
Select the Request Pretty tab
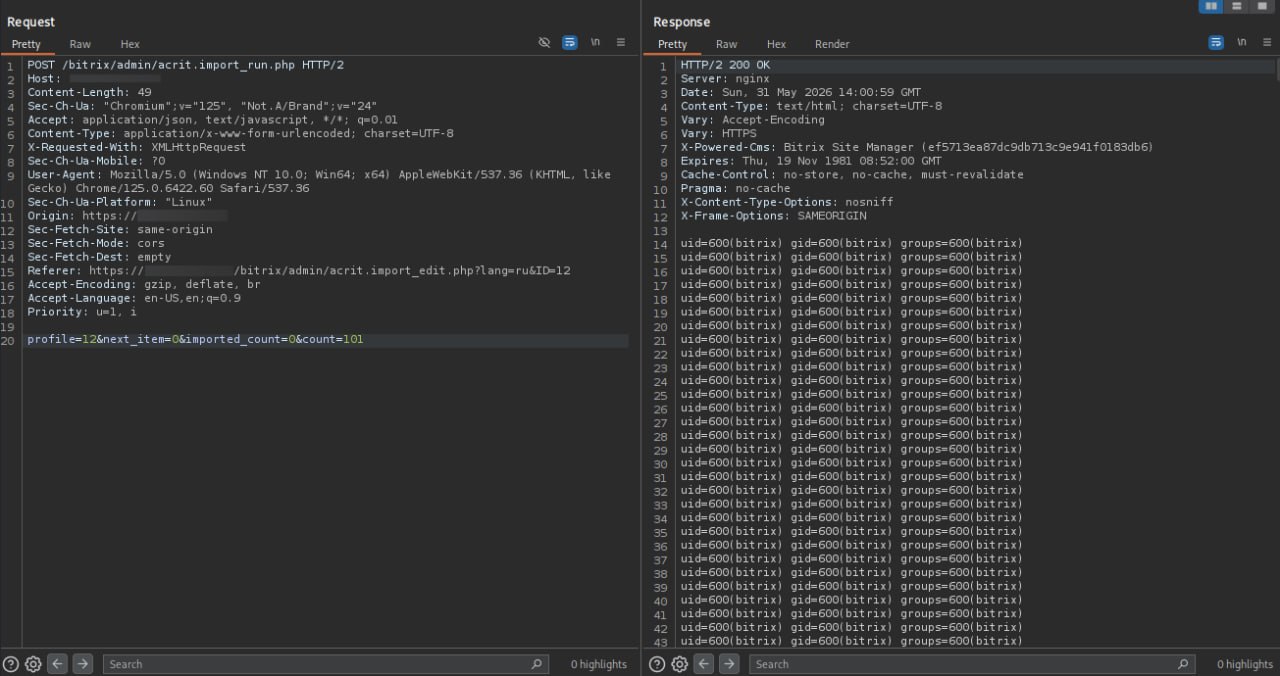[26, 44]
